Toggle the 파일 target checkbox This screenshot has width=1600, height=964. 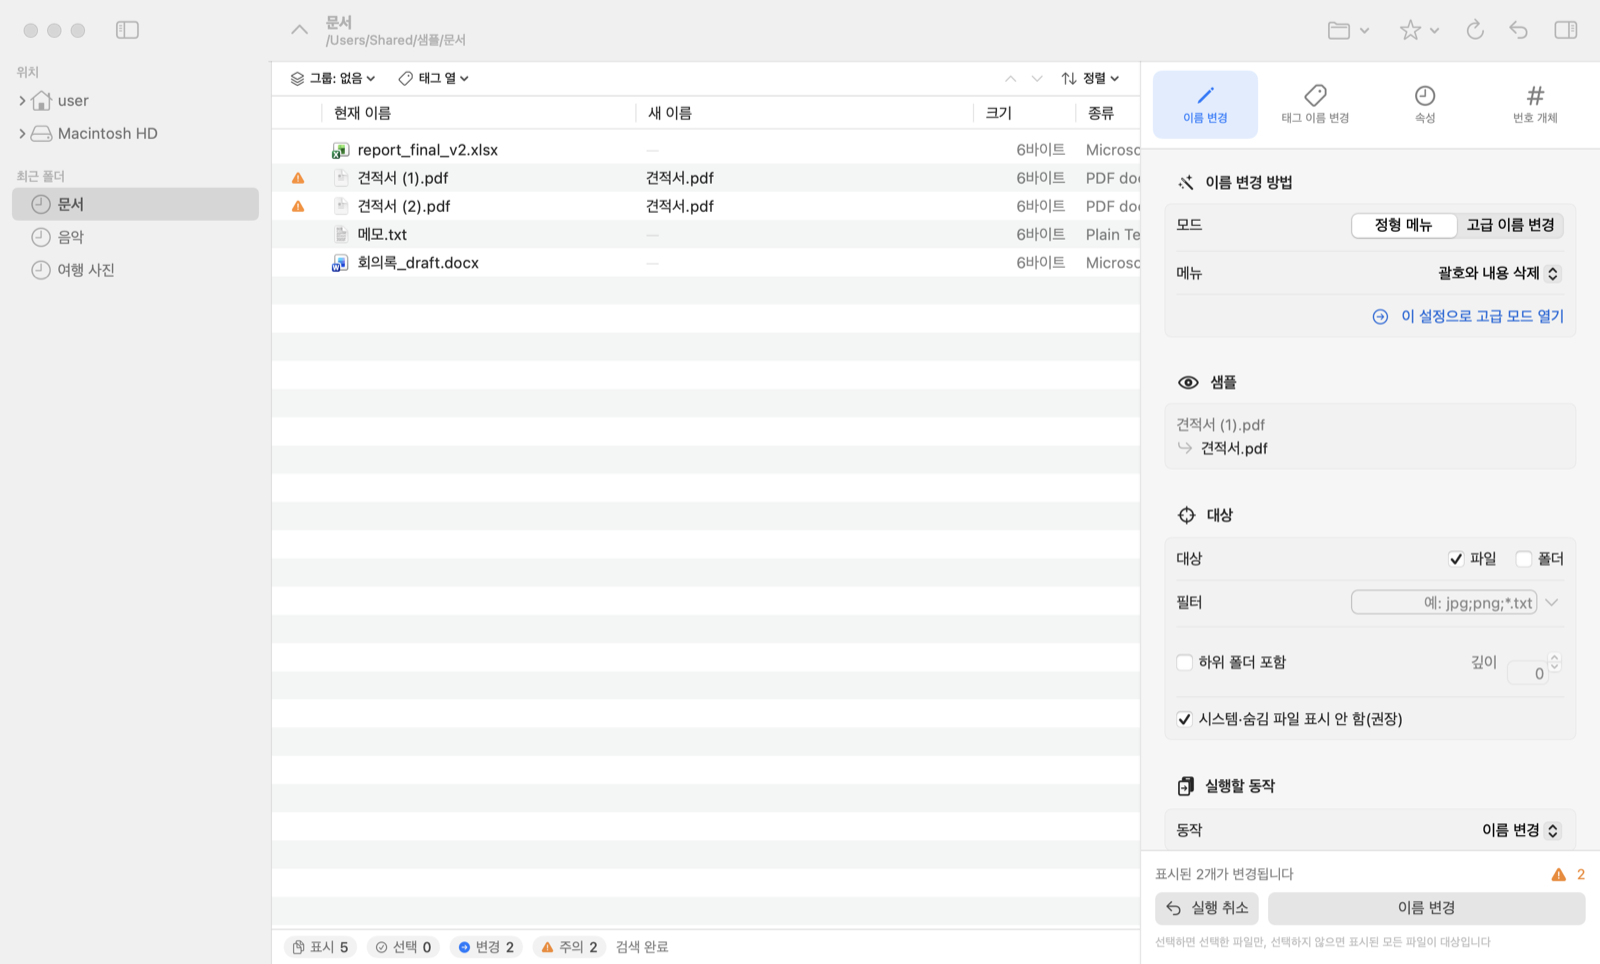point(1455,559)
